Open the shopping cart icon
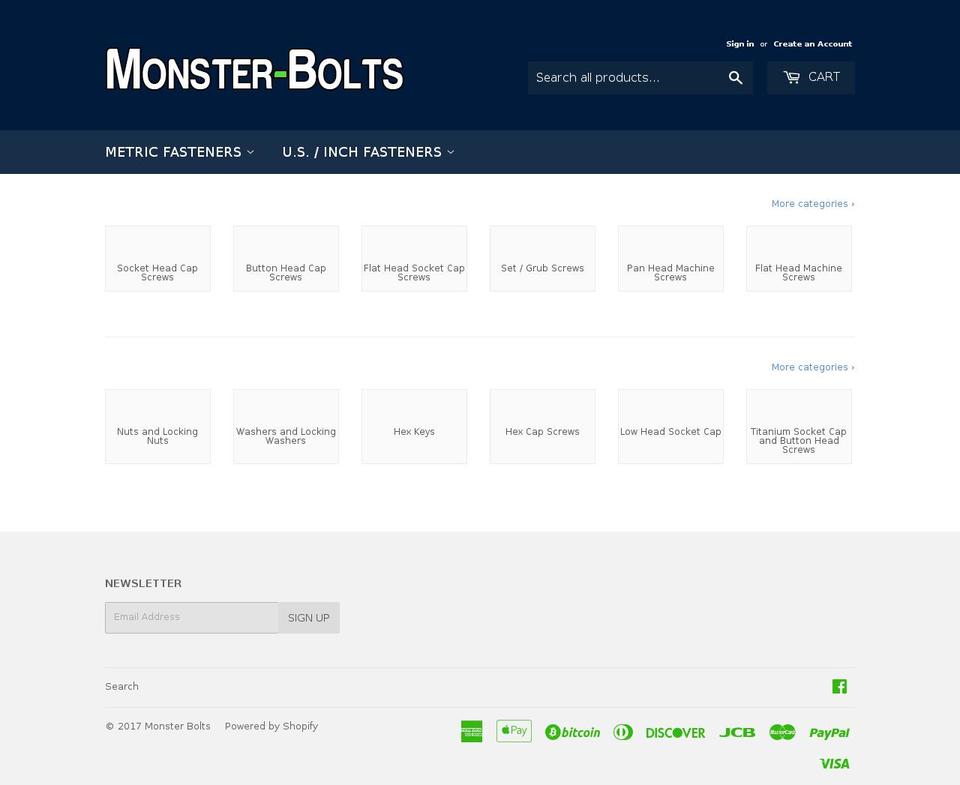 791,77
